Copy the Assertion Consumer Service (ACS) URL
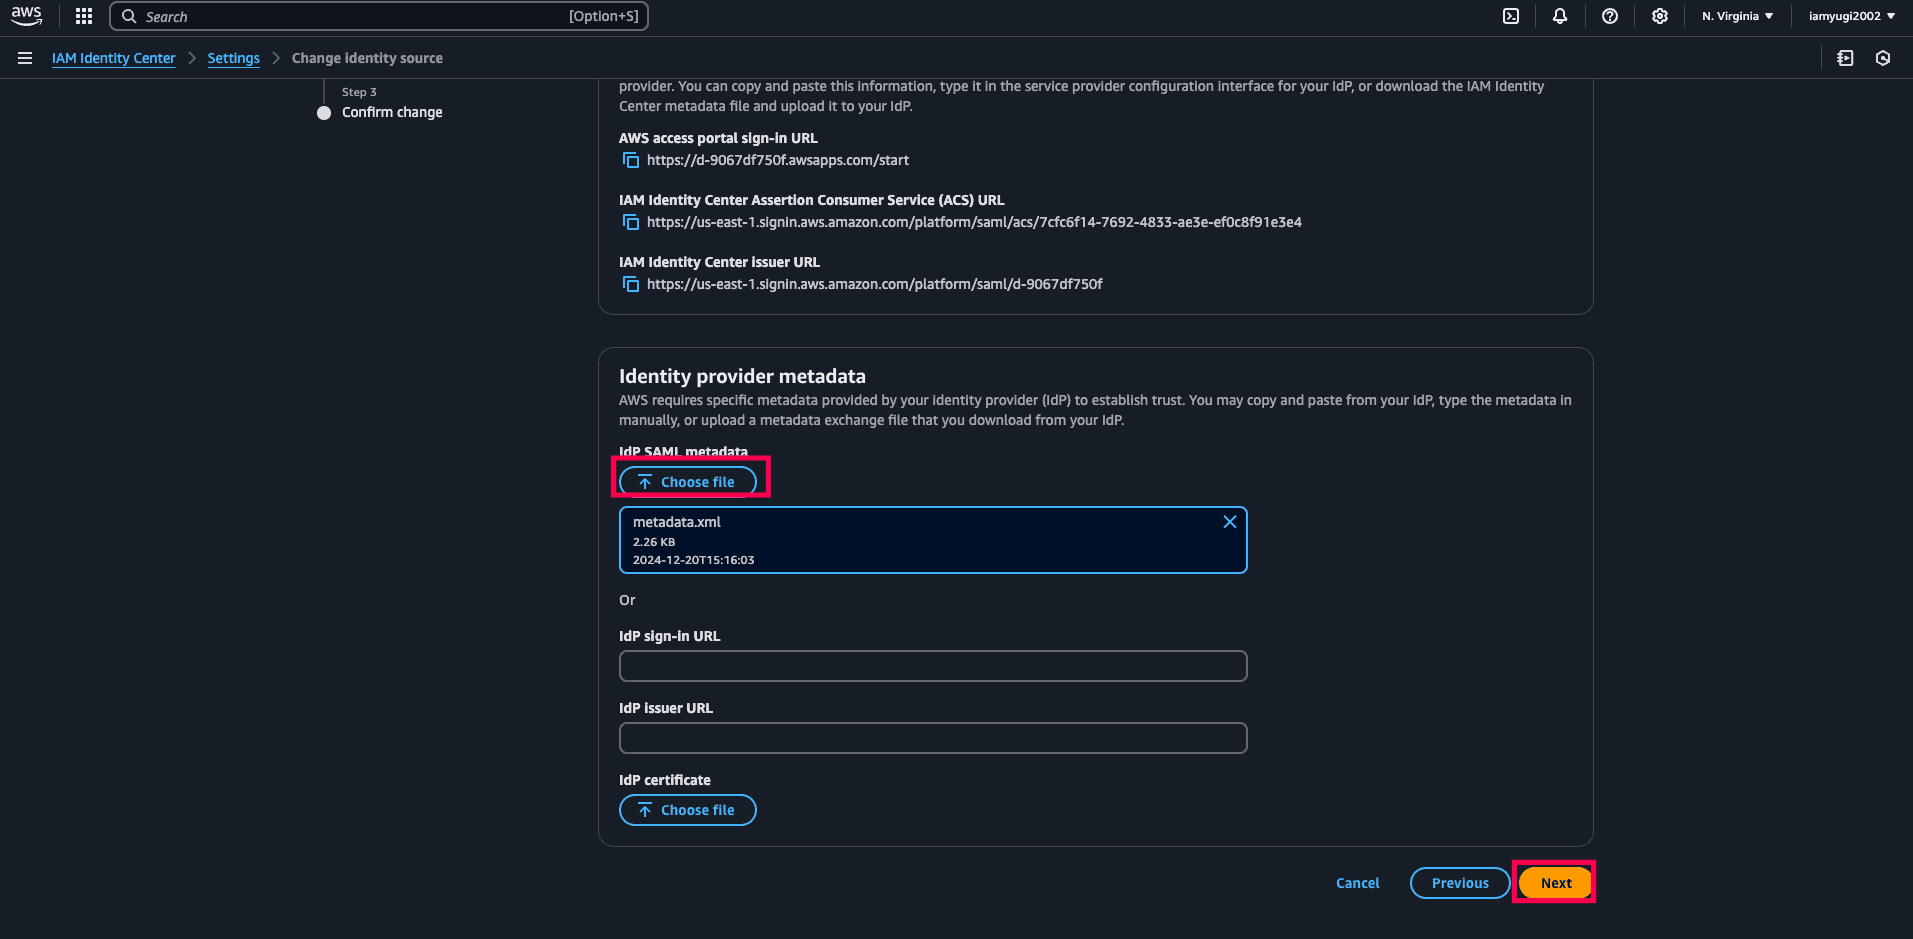The width and height of the screenshot is (1913, 939). (x=630, y=222)
